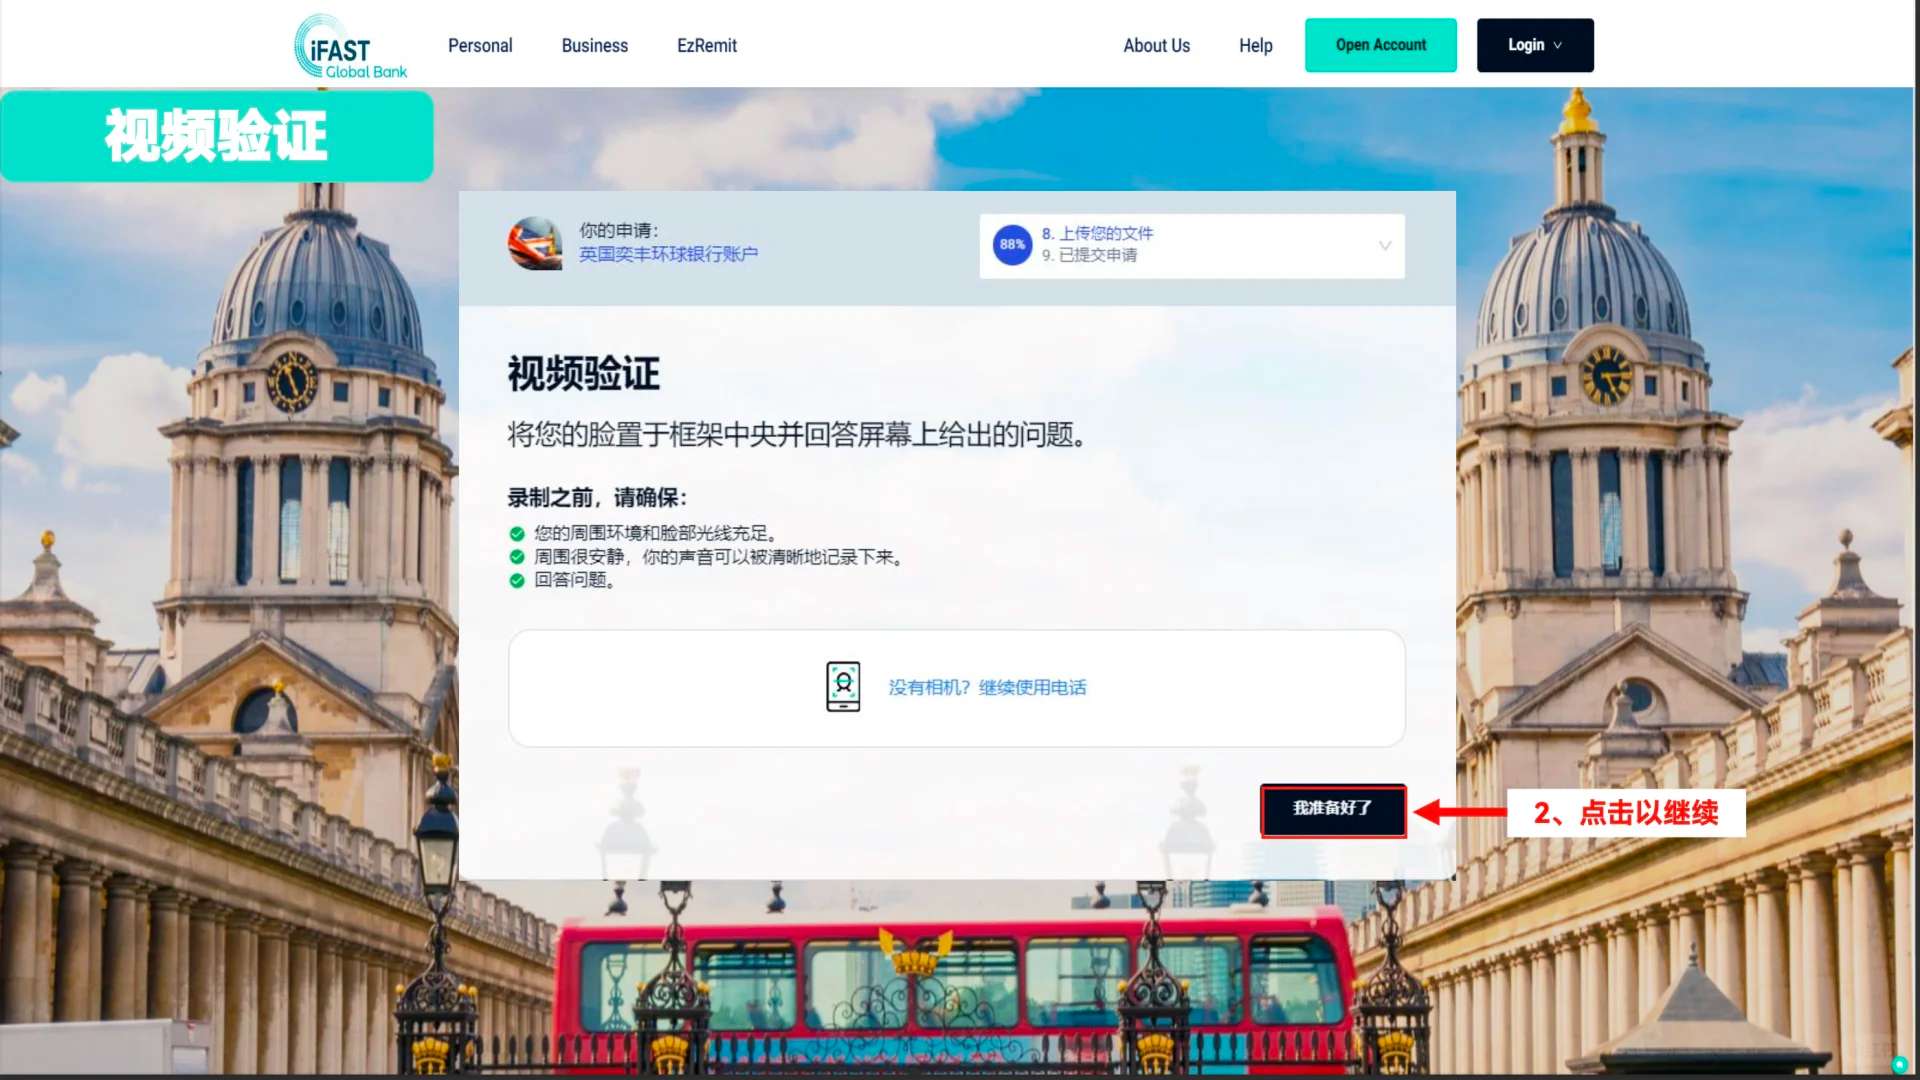Open the Personal menu
Screen dimensions: 1920x1080
tap(480, 45)
